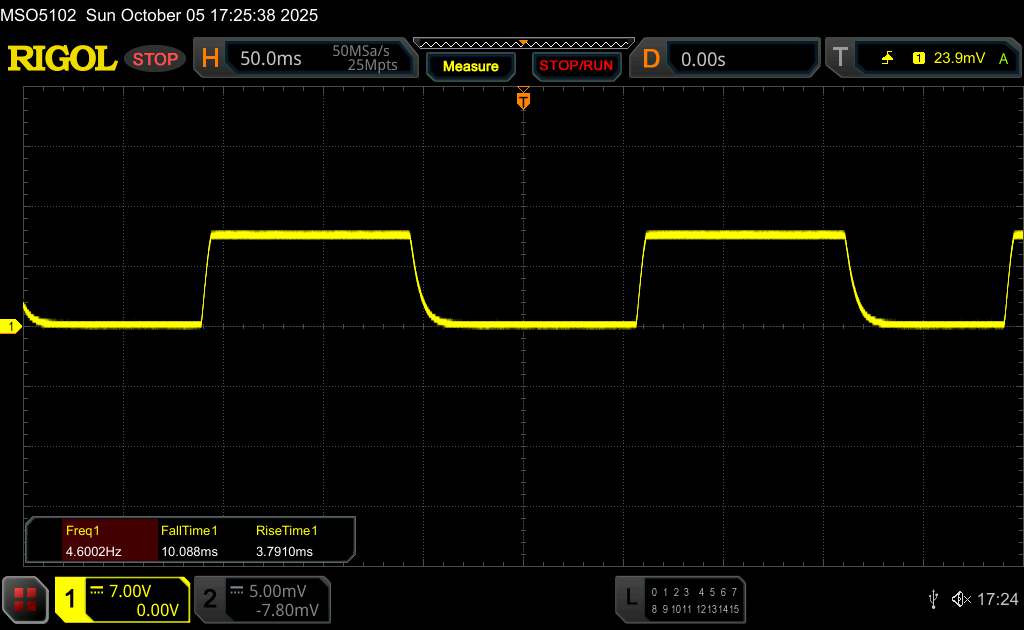Click the USB connection status icon

click(933, 598)
